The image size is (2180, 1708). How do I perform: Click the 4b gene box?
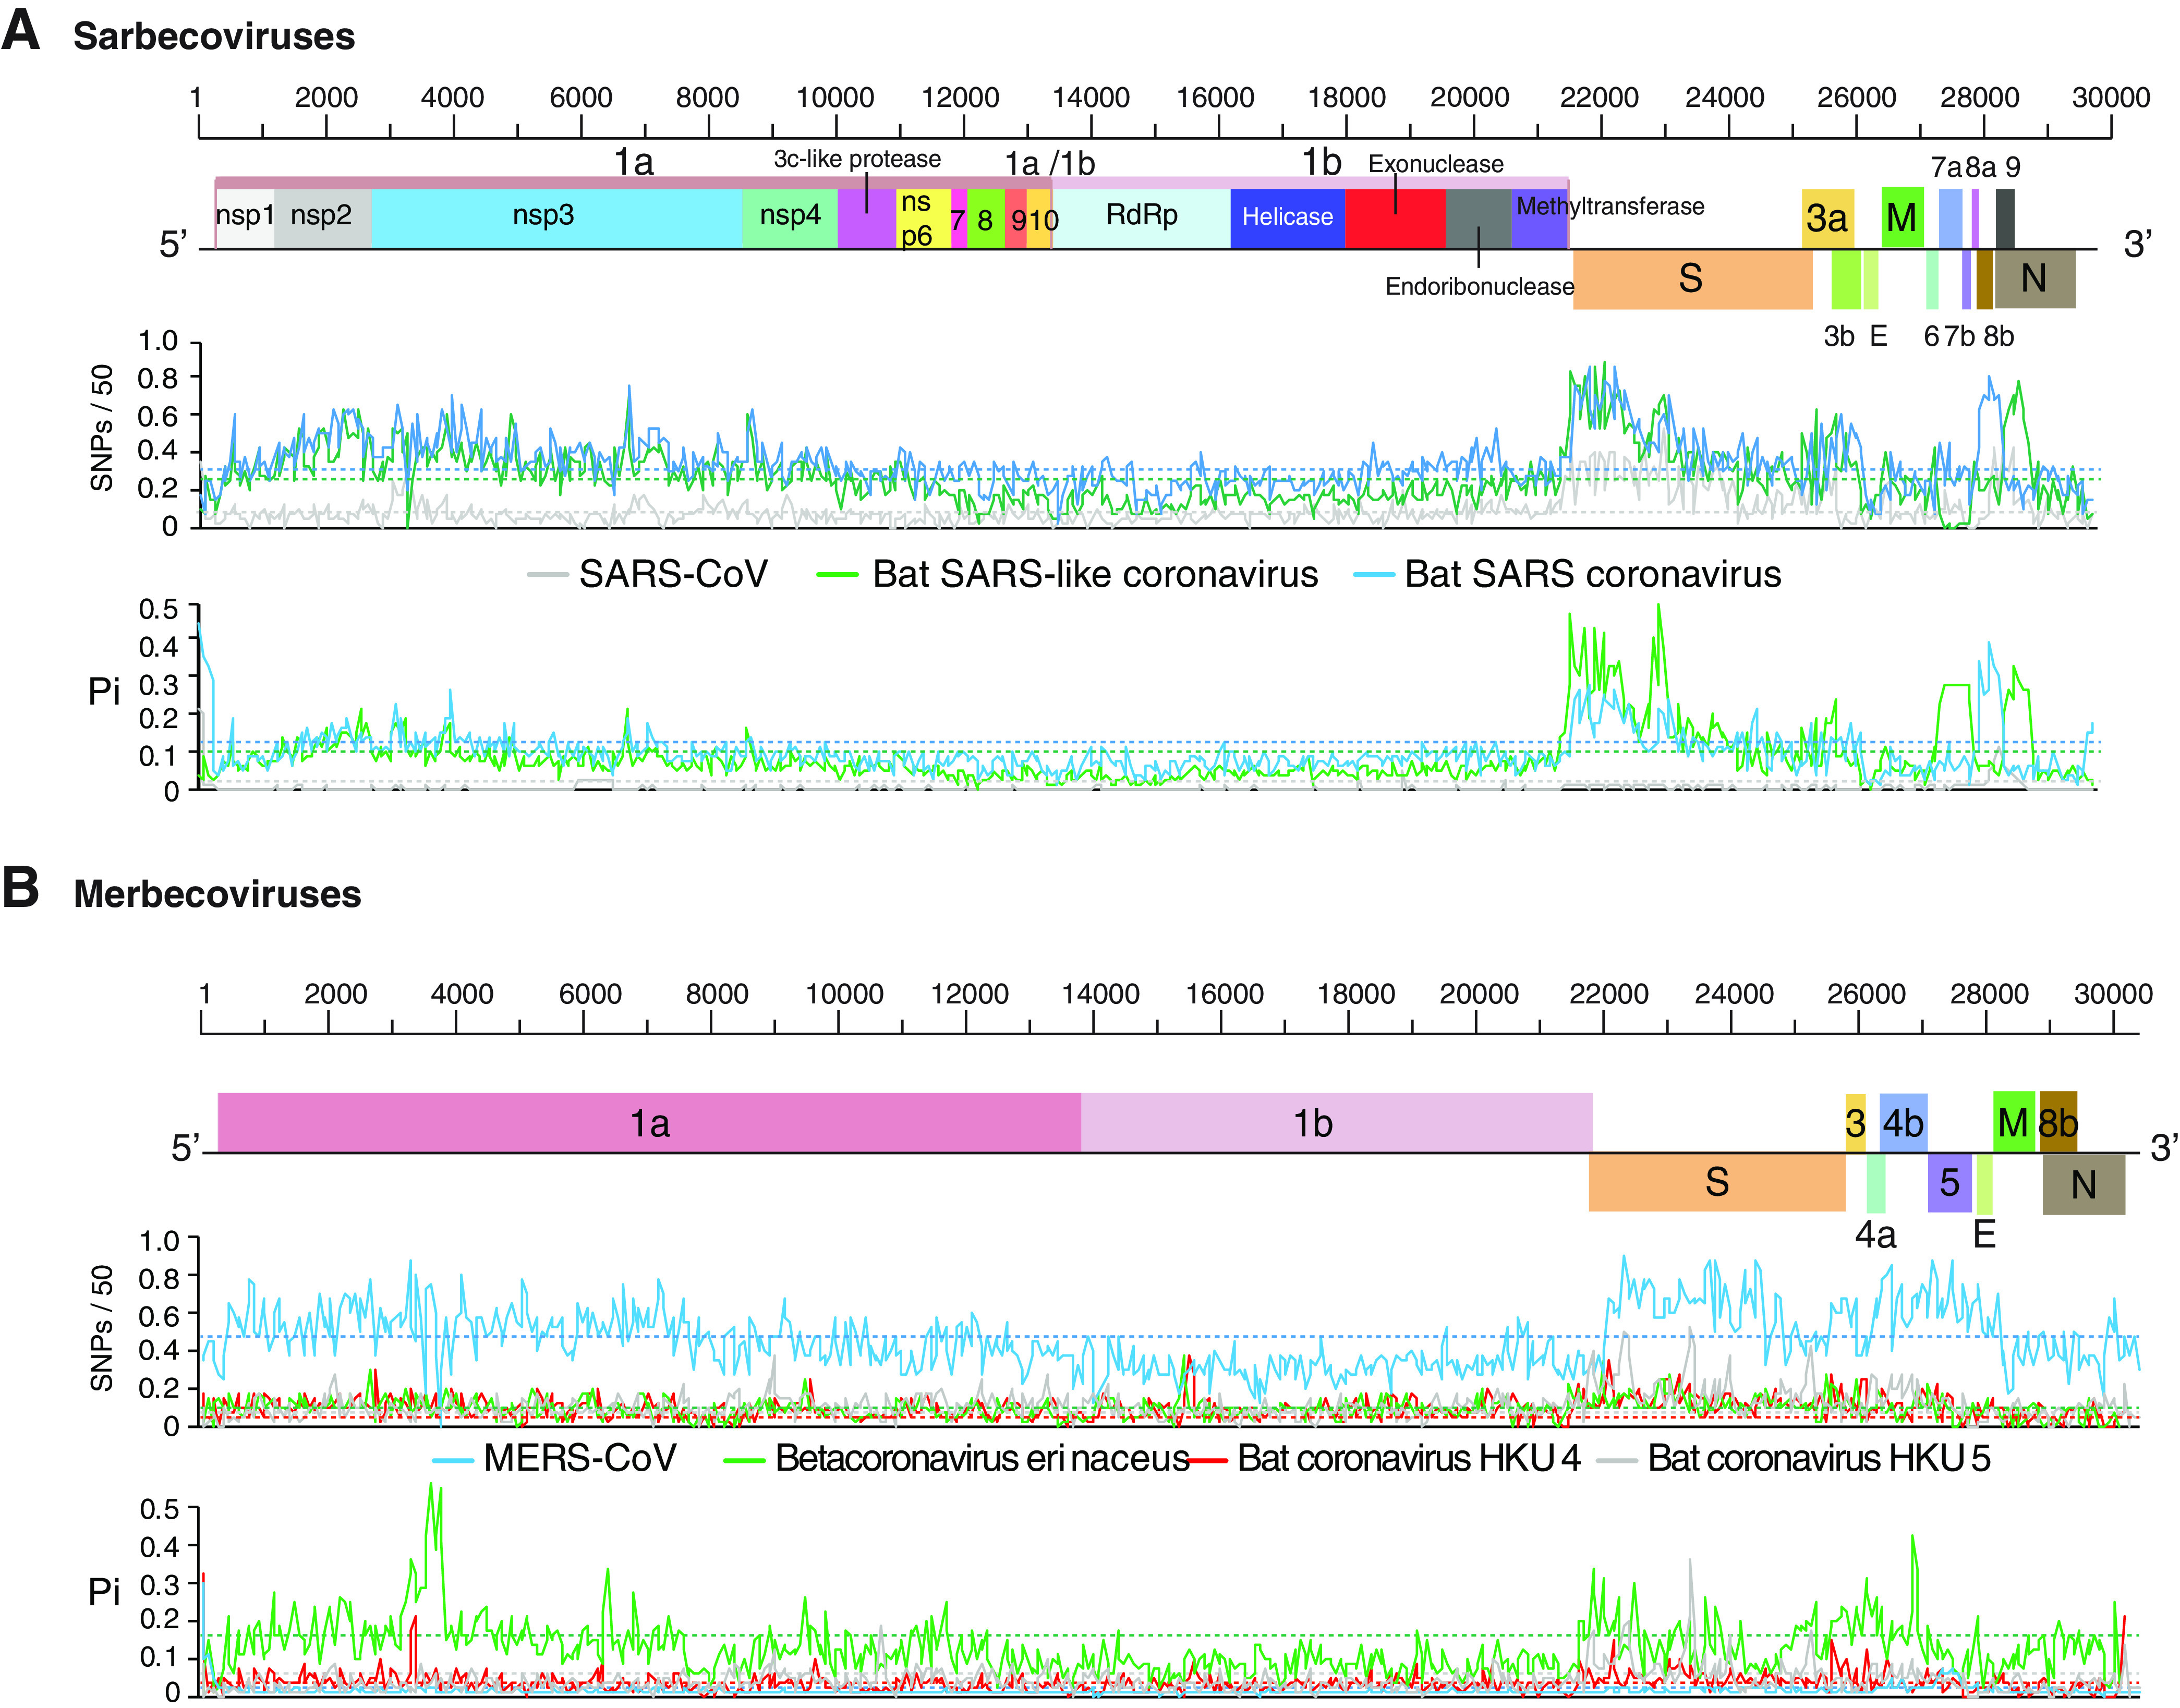(x=1903, y=1123)
